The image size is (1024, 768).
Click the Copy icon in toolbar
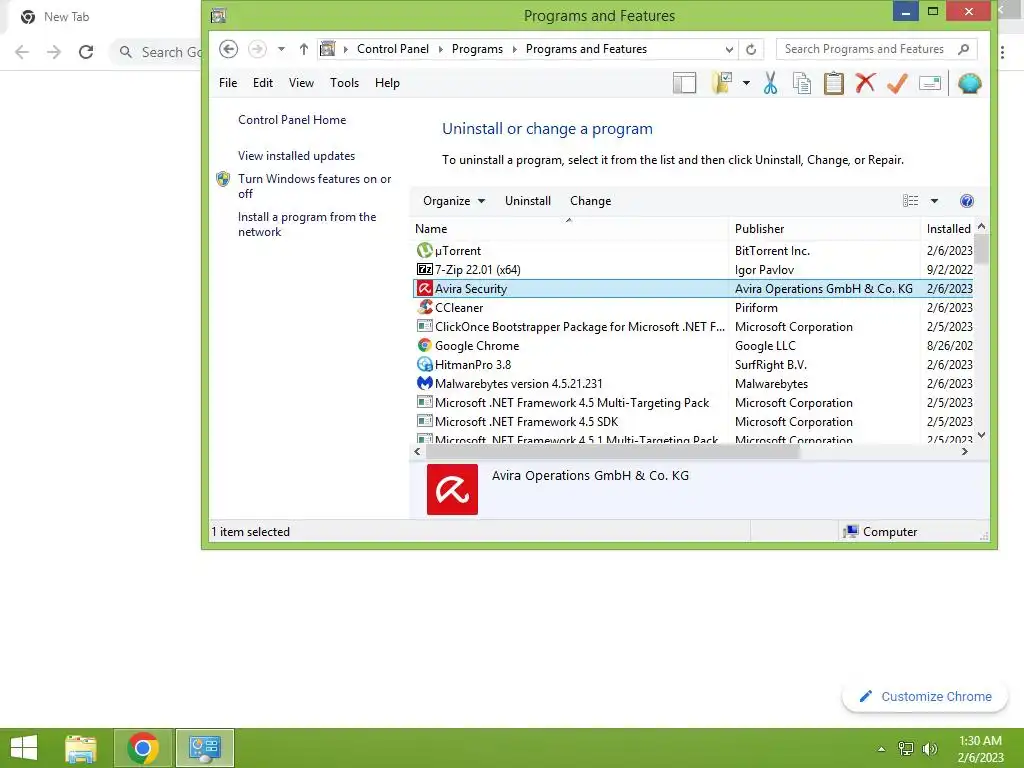click(802, 84)
